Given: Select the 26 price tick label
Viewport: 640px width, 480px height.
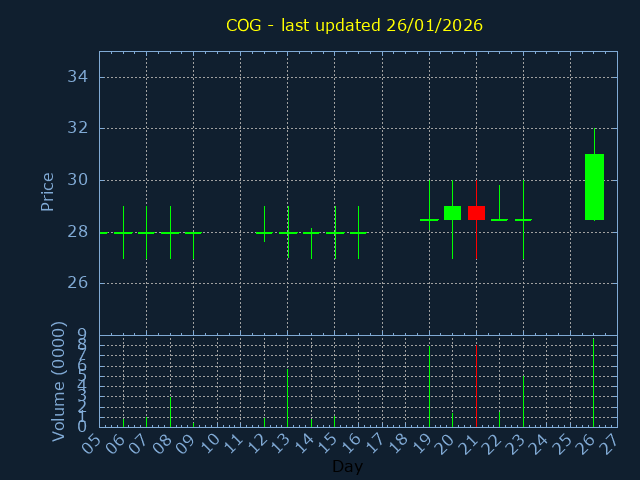Looking at the screenshot, I should coord(79,283).
